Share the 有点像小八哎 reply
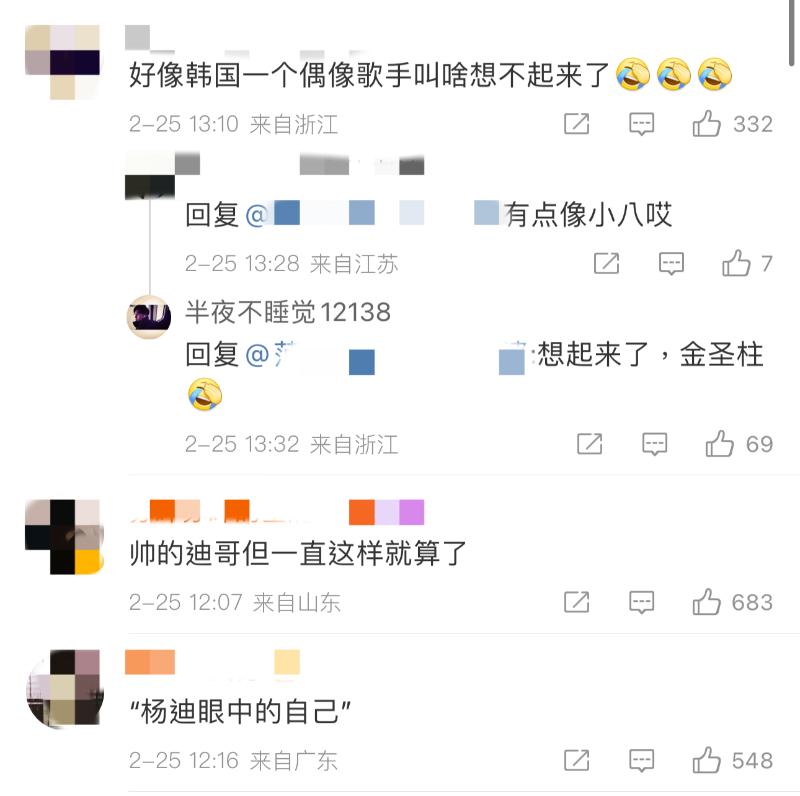 607,263
